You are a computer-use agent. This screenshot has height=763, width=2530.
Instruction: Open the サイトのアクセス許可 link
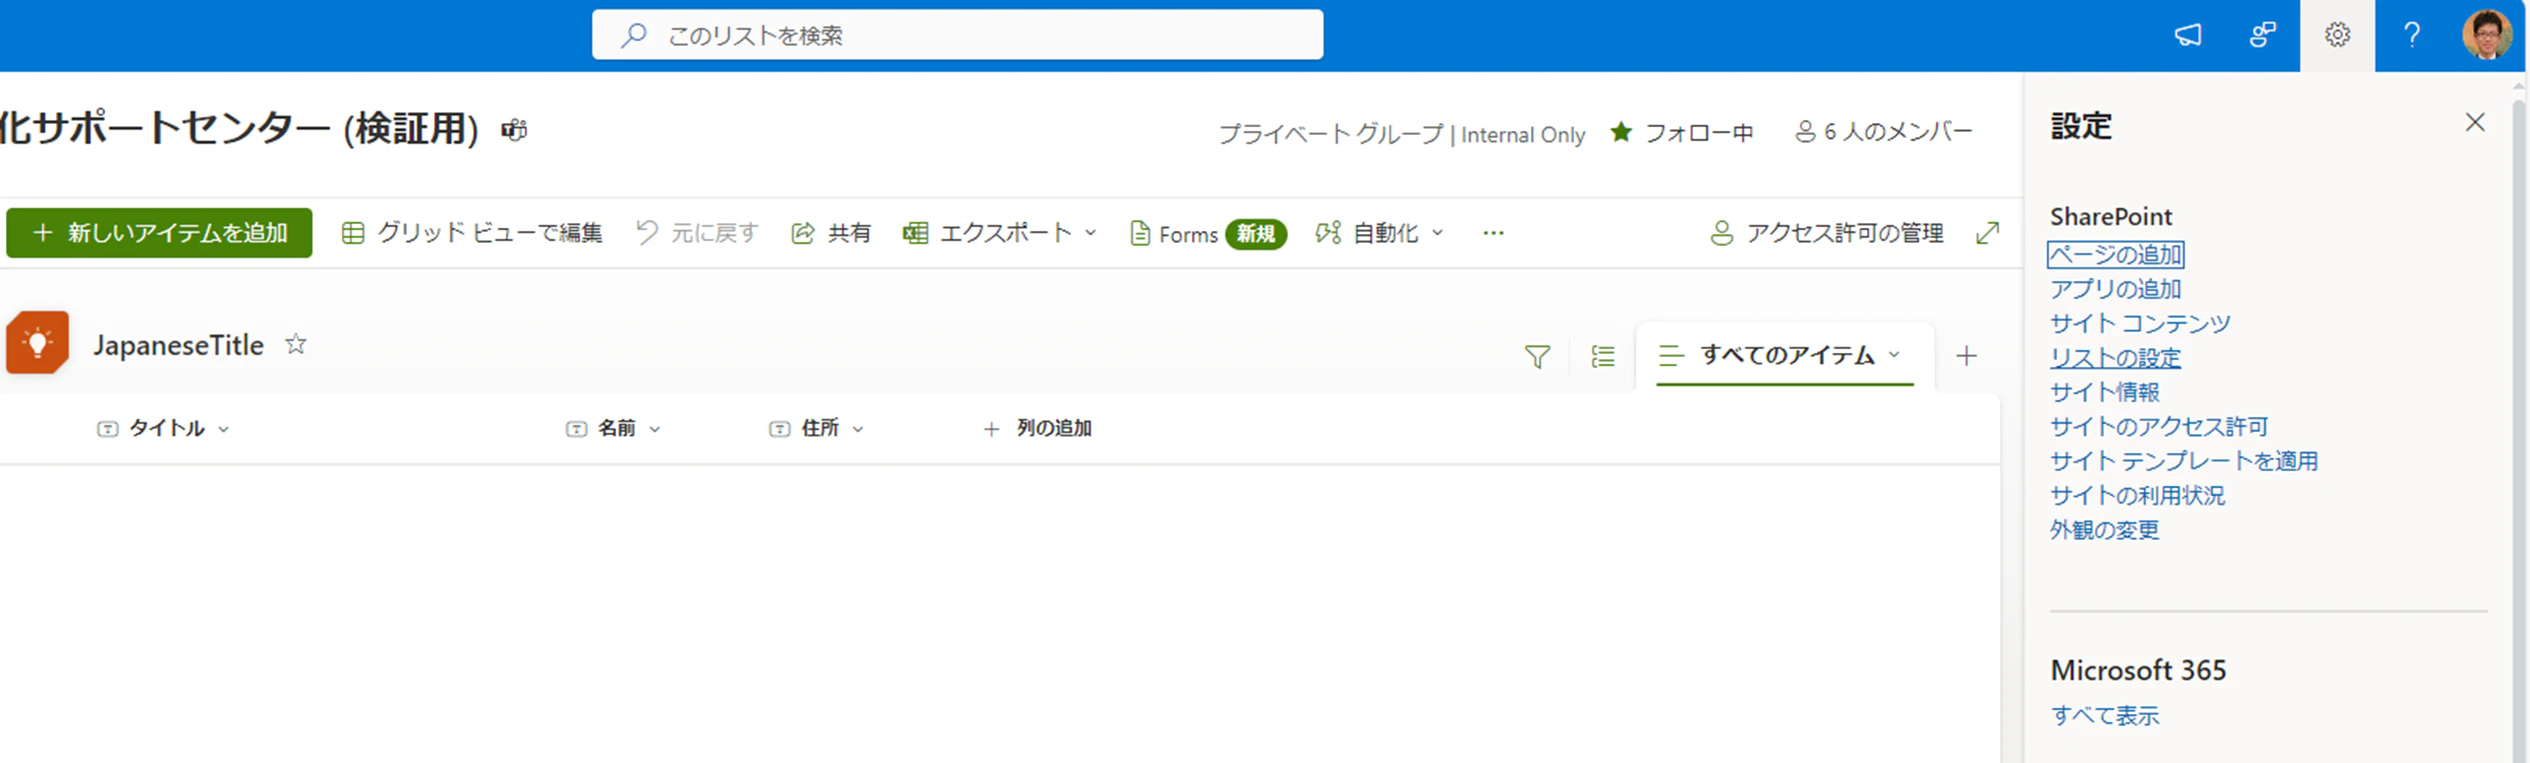tap(2159, 426)
